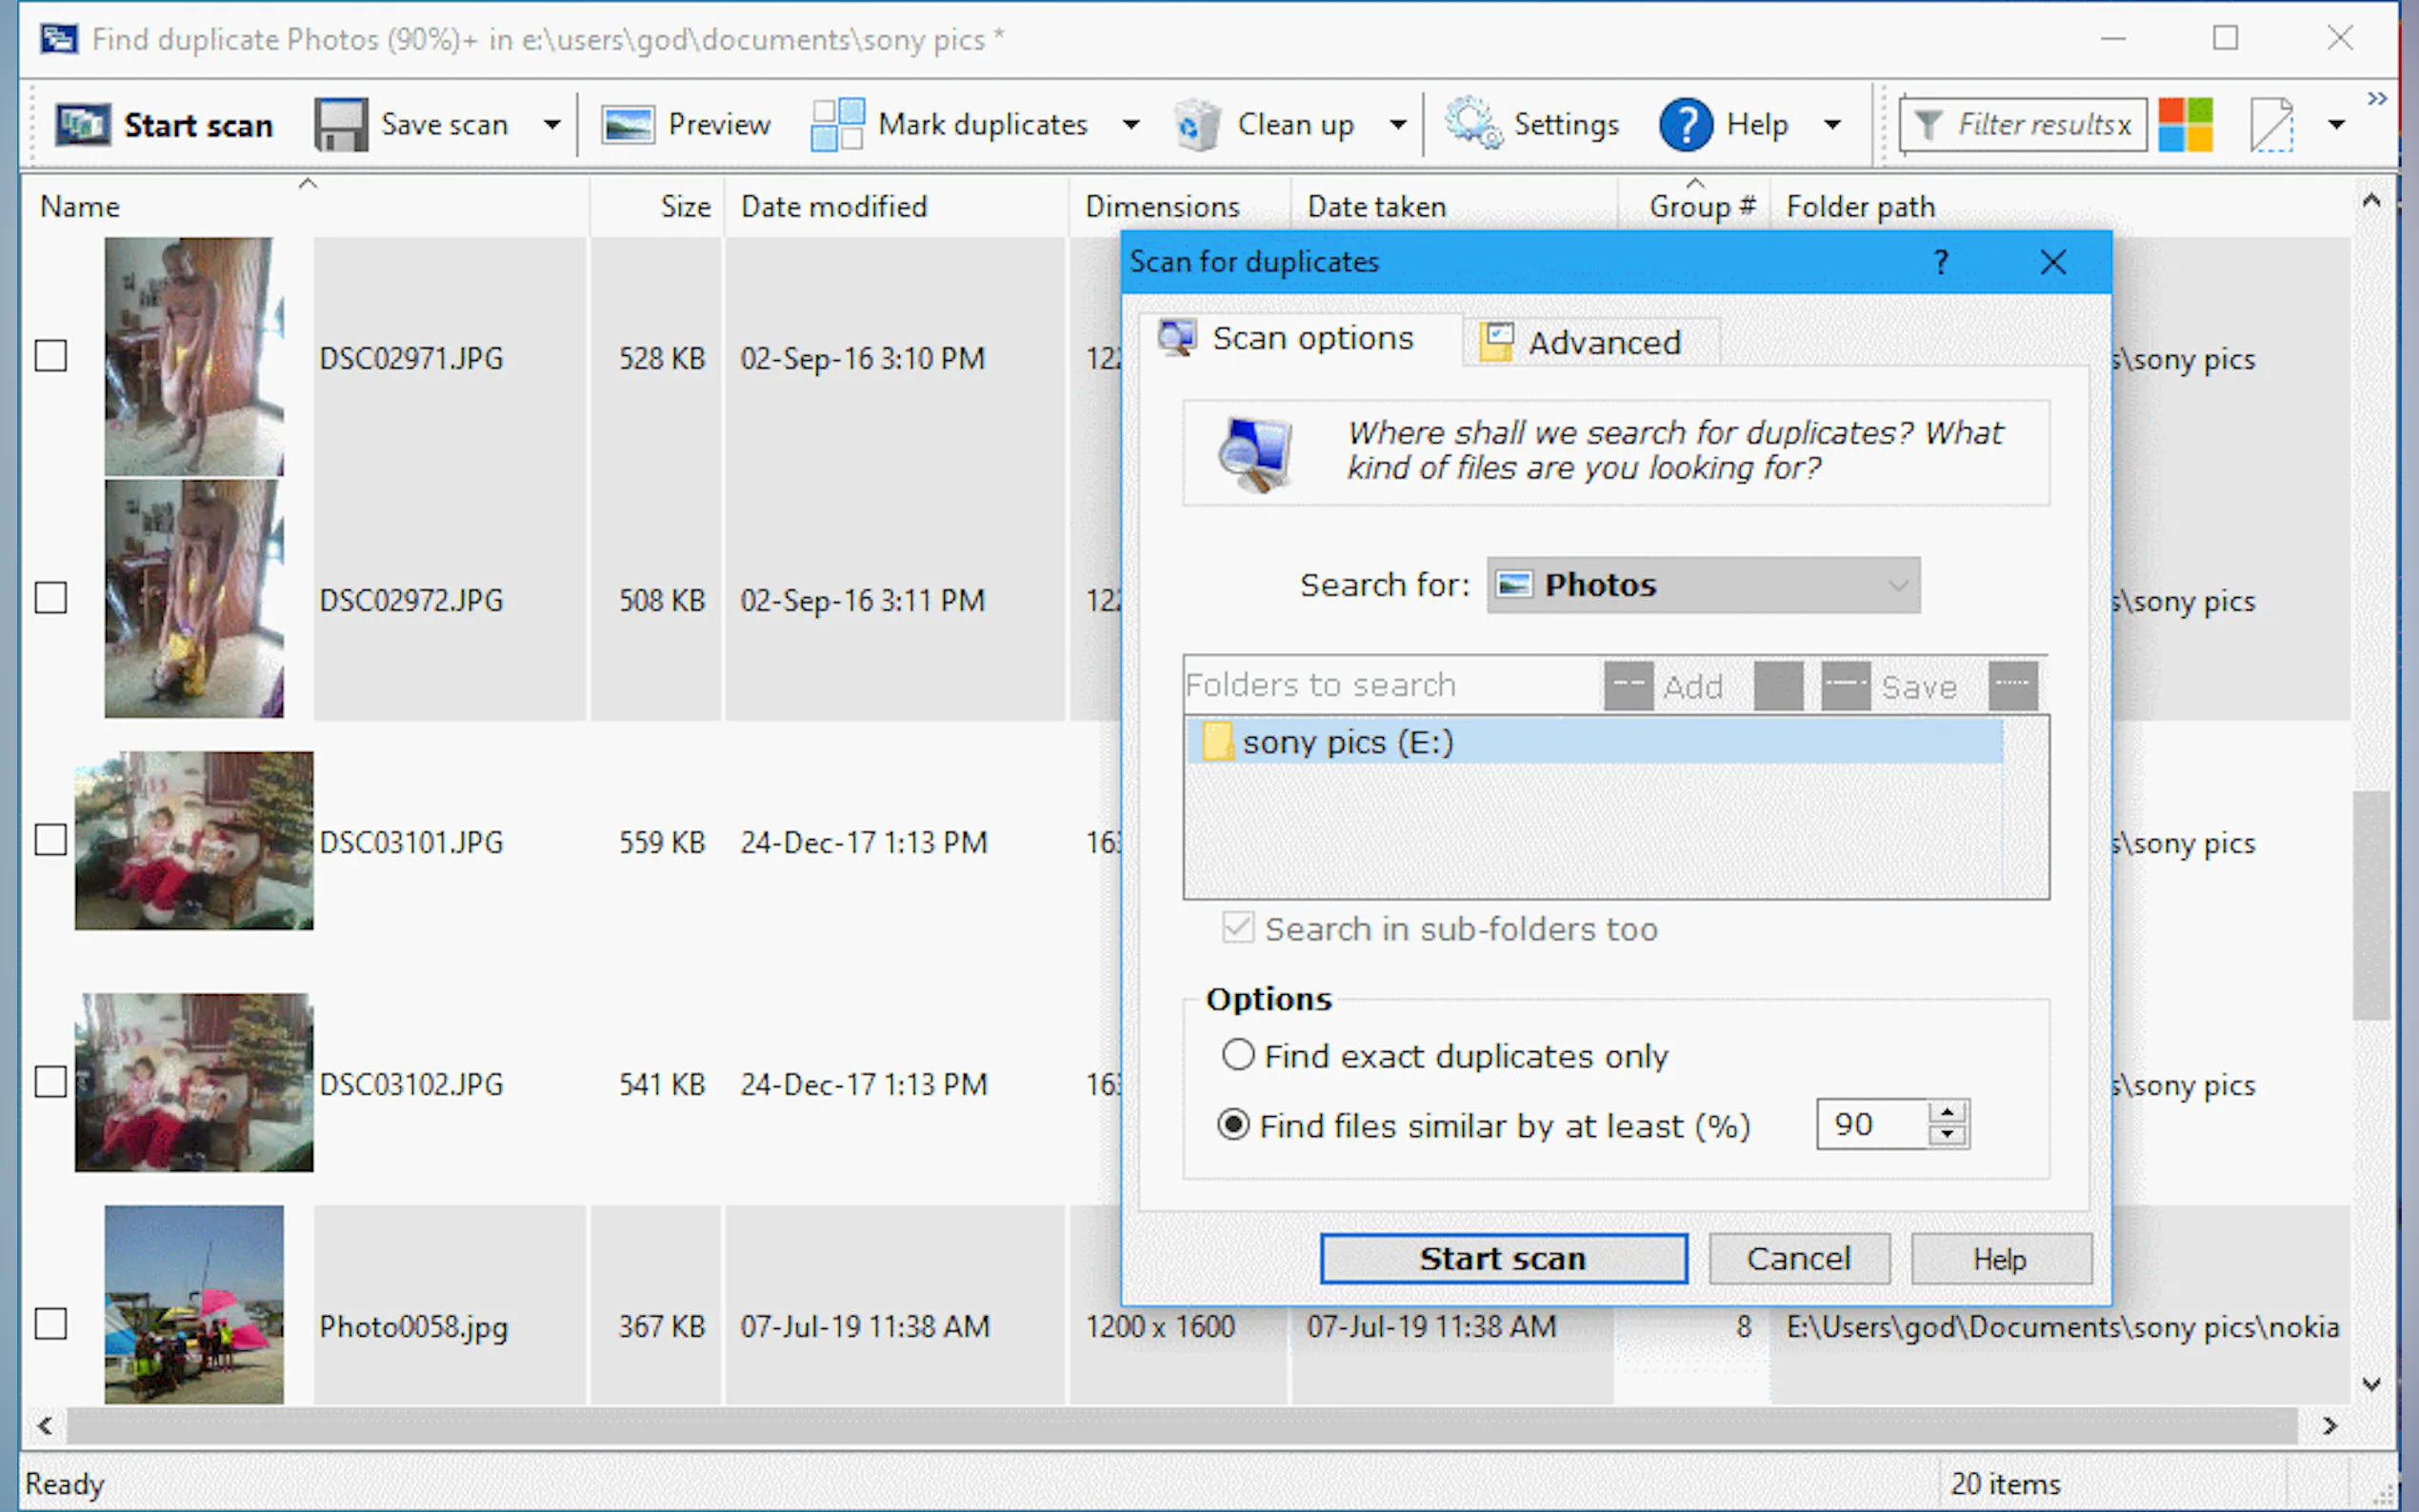Click Cancel in the scan dialog
Viewport: 2419px width, 1512px height.
[1798, 1258]
